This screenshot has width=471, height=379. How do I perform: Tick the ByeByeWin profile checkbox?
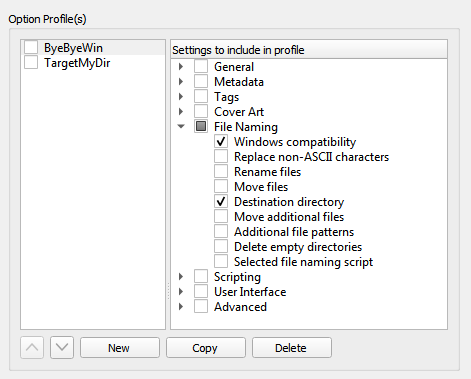point(31,48)
